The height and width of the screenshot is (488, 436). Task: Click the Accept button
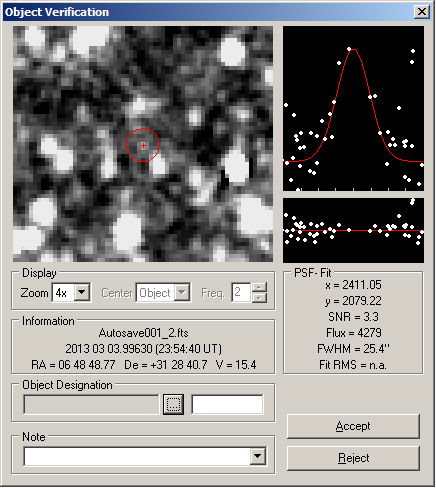[x=353, y=426]
